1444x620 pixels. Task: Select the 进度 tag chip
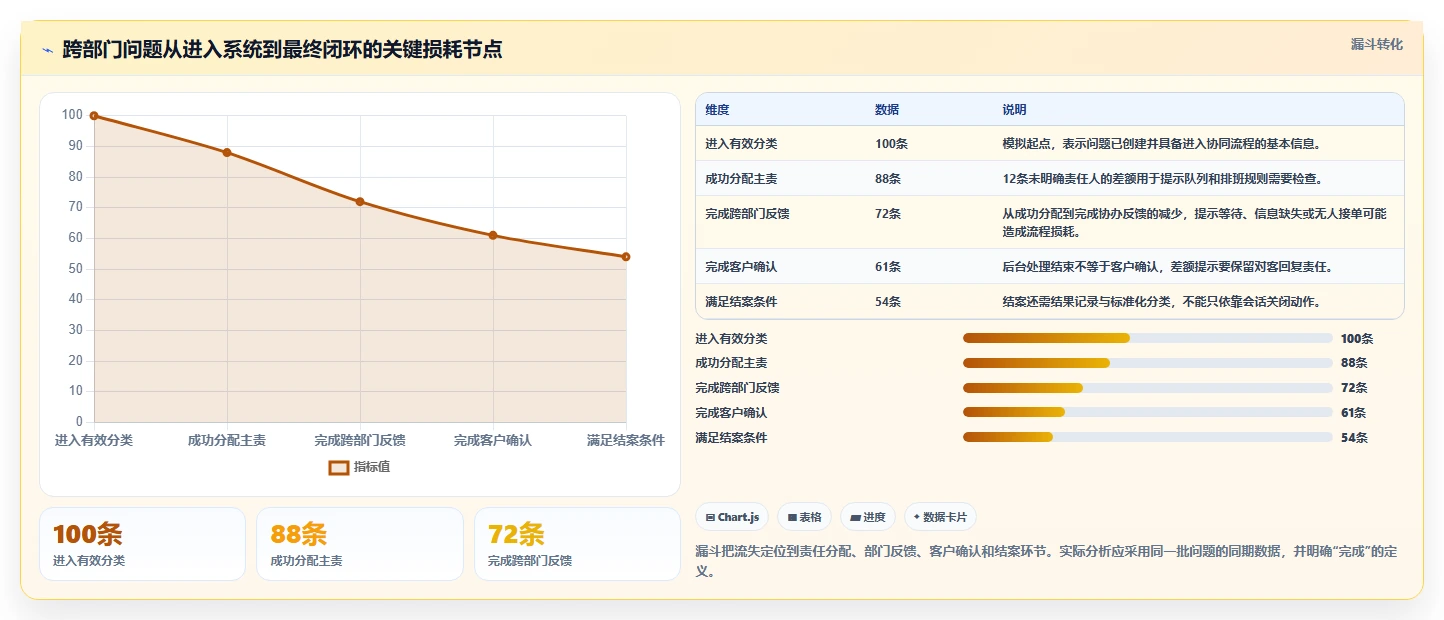pyautogui.click(x=868, y=517)
